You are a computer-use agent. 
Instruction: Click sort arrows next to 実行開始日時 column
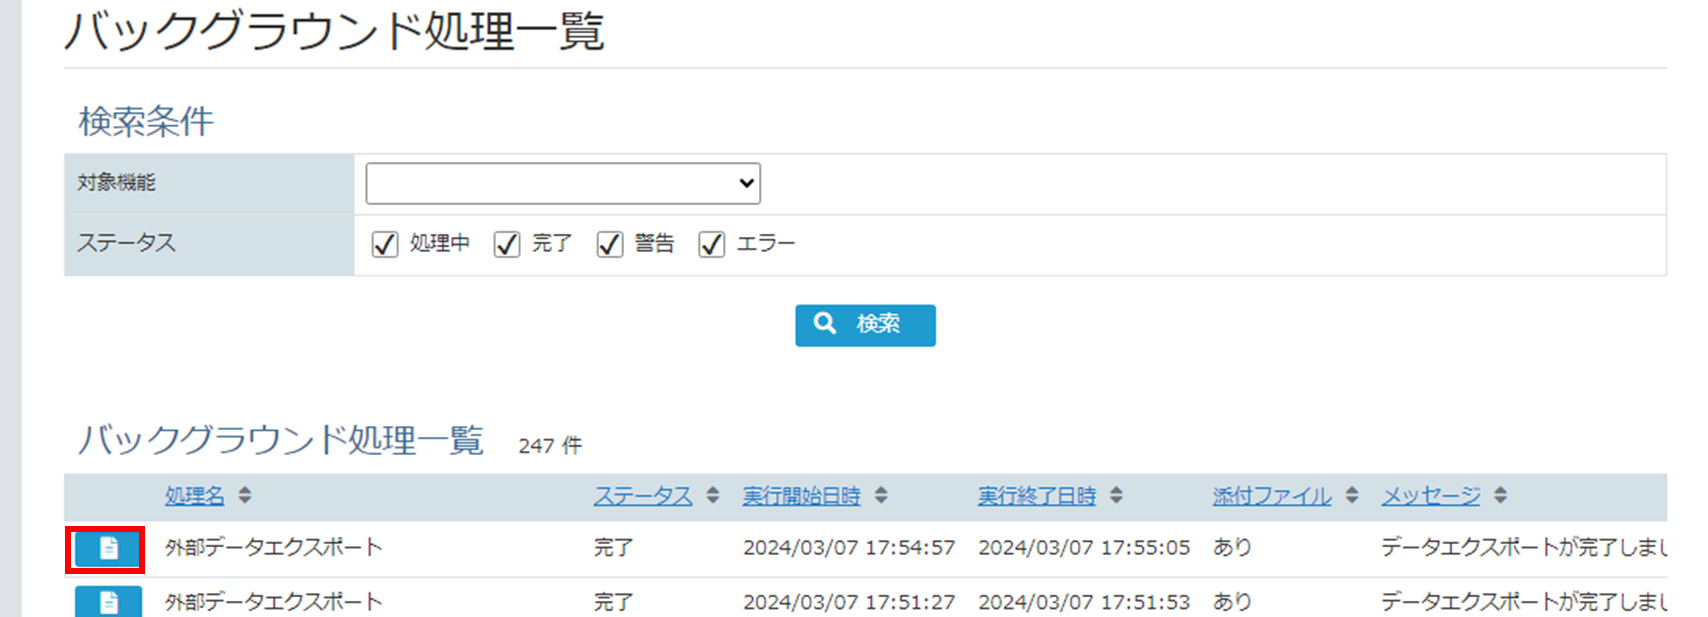(x=881, y=495)
